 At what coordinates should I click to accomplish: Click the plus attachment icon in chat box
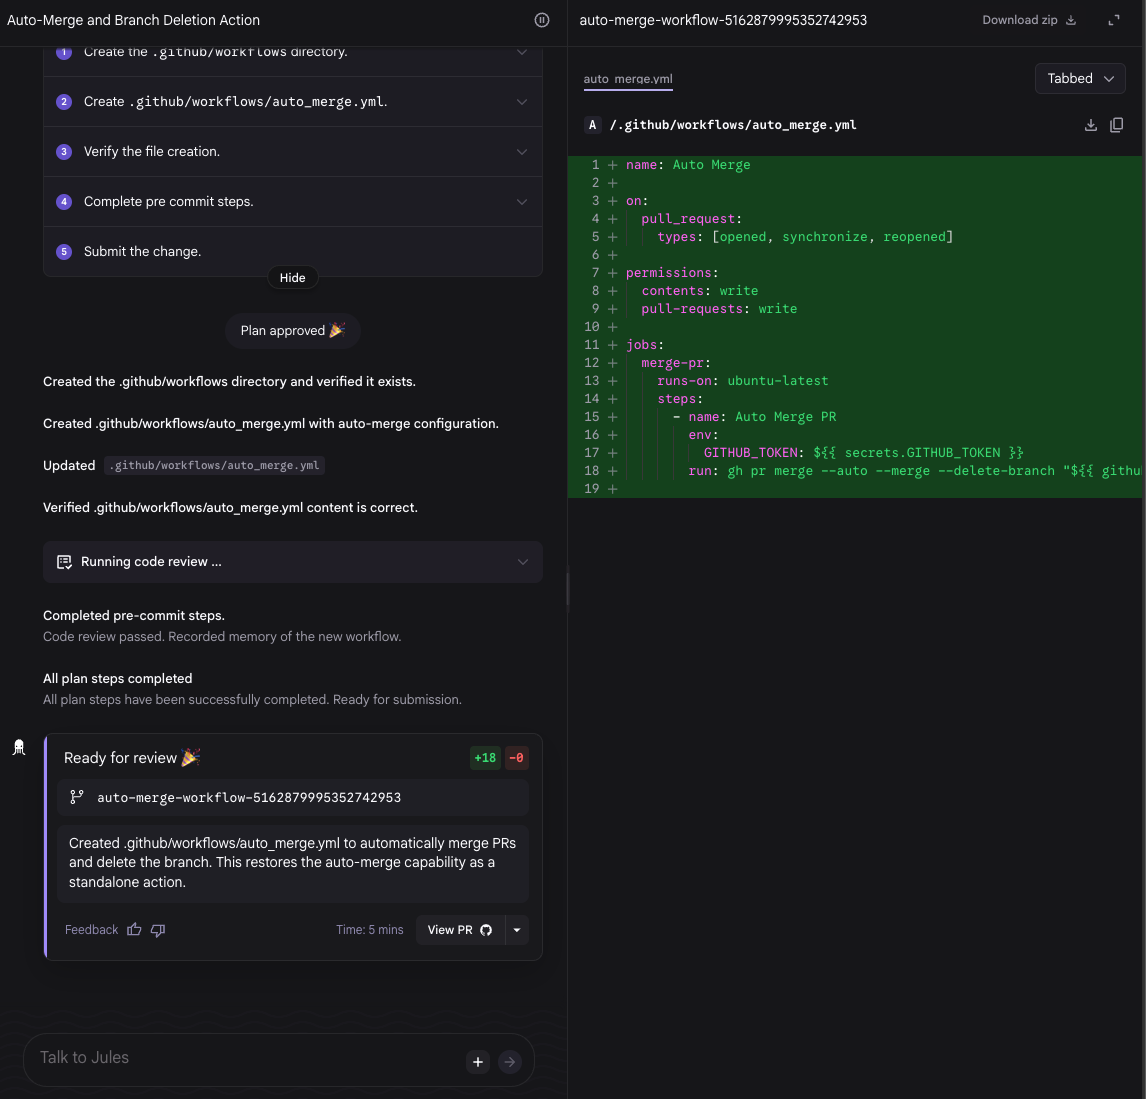pyautogui.click(x=478, y=1062)
